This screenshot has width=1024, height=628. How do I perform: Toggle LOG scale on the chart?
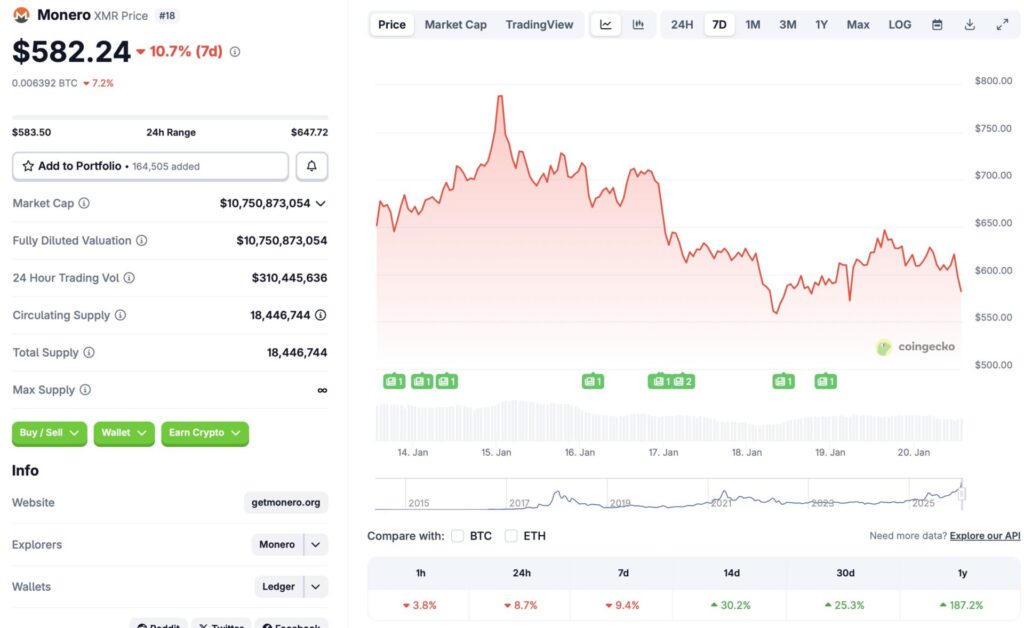pyautogui.click(x=898, y=24)
